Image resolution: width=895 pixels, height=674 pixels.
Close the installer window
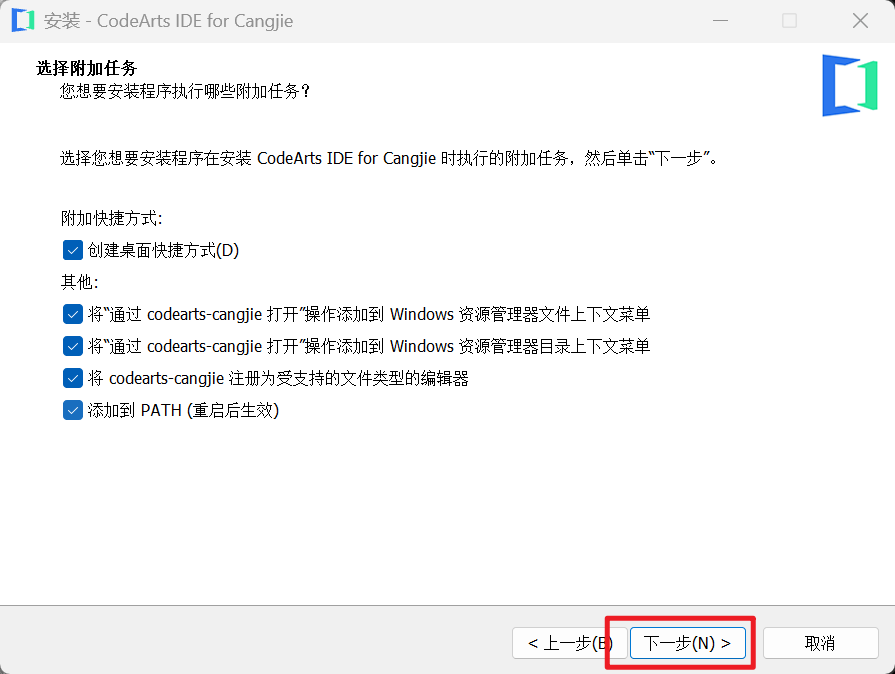pos(860,21)
